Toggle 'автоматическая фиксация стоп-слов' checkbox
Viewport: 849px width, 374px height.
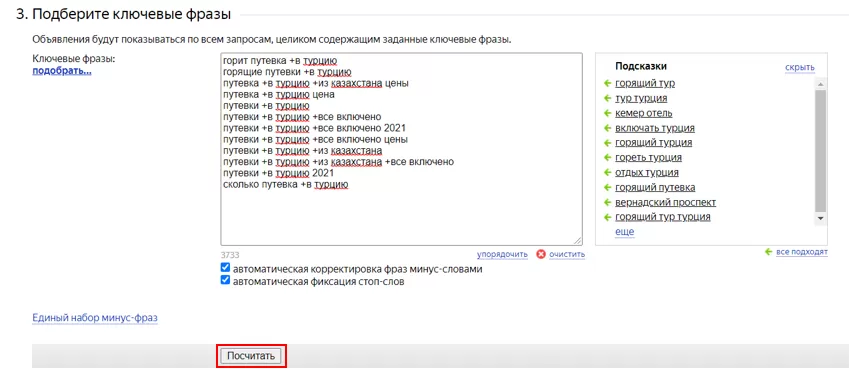[225, 281]
